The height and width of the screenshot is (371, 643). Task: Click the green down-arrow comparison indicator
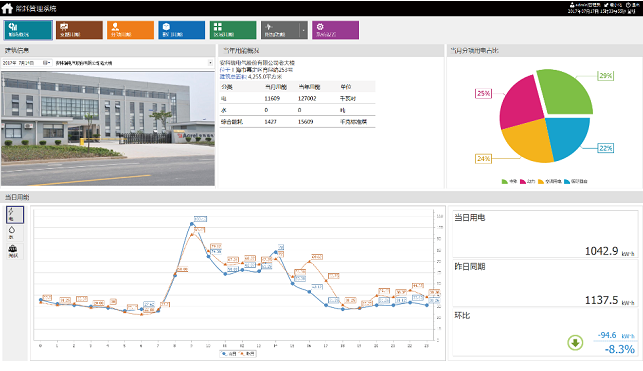575,342
